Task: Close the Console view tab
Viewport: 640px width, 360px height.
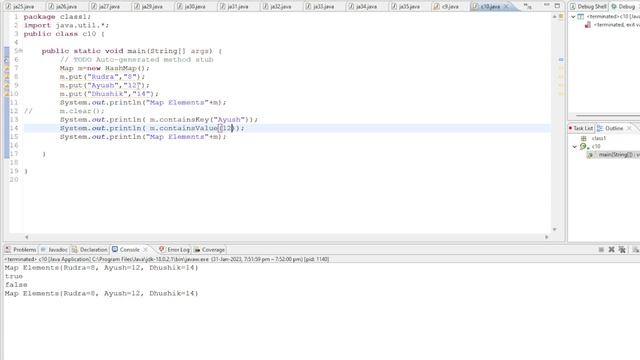Action: (145, 249)
